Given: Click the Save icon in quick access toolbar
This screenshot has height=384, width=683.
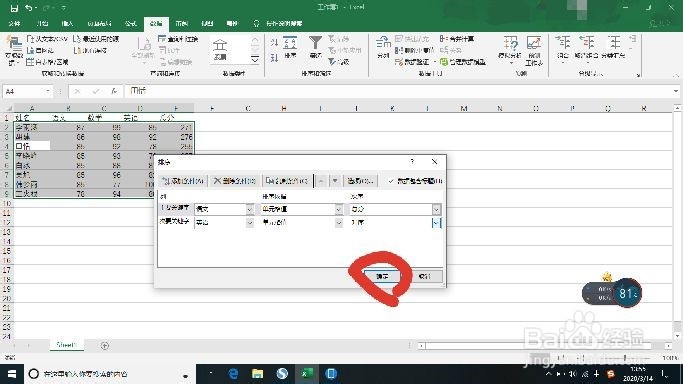Looking at the screenshot, I should coord(14,8).
